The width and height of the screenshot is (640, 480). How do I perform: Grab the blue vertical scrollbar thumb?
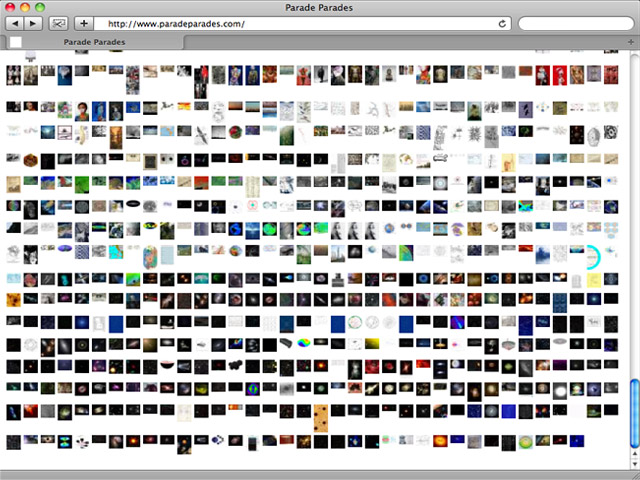coord(634,413)
